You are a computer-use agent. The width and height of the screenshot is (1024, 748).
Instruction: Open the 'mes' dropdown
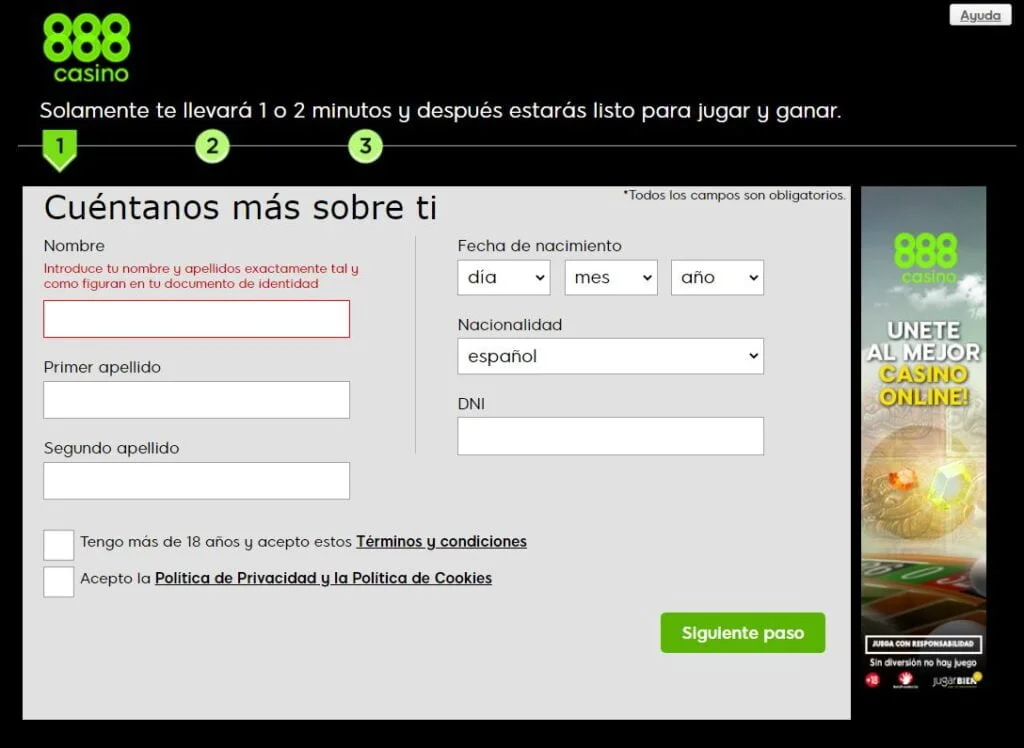610,277
